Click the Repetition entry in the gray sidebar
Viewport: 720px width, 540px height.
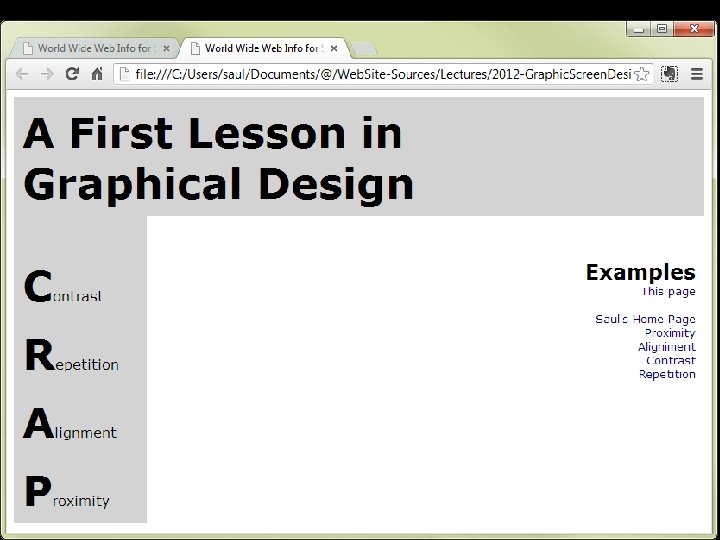[x=72, y=356]
